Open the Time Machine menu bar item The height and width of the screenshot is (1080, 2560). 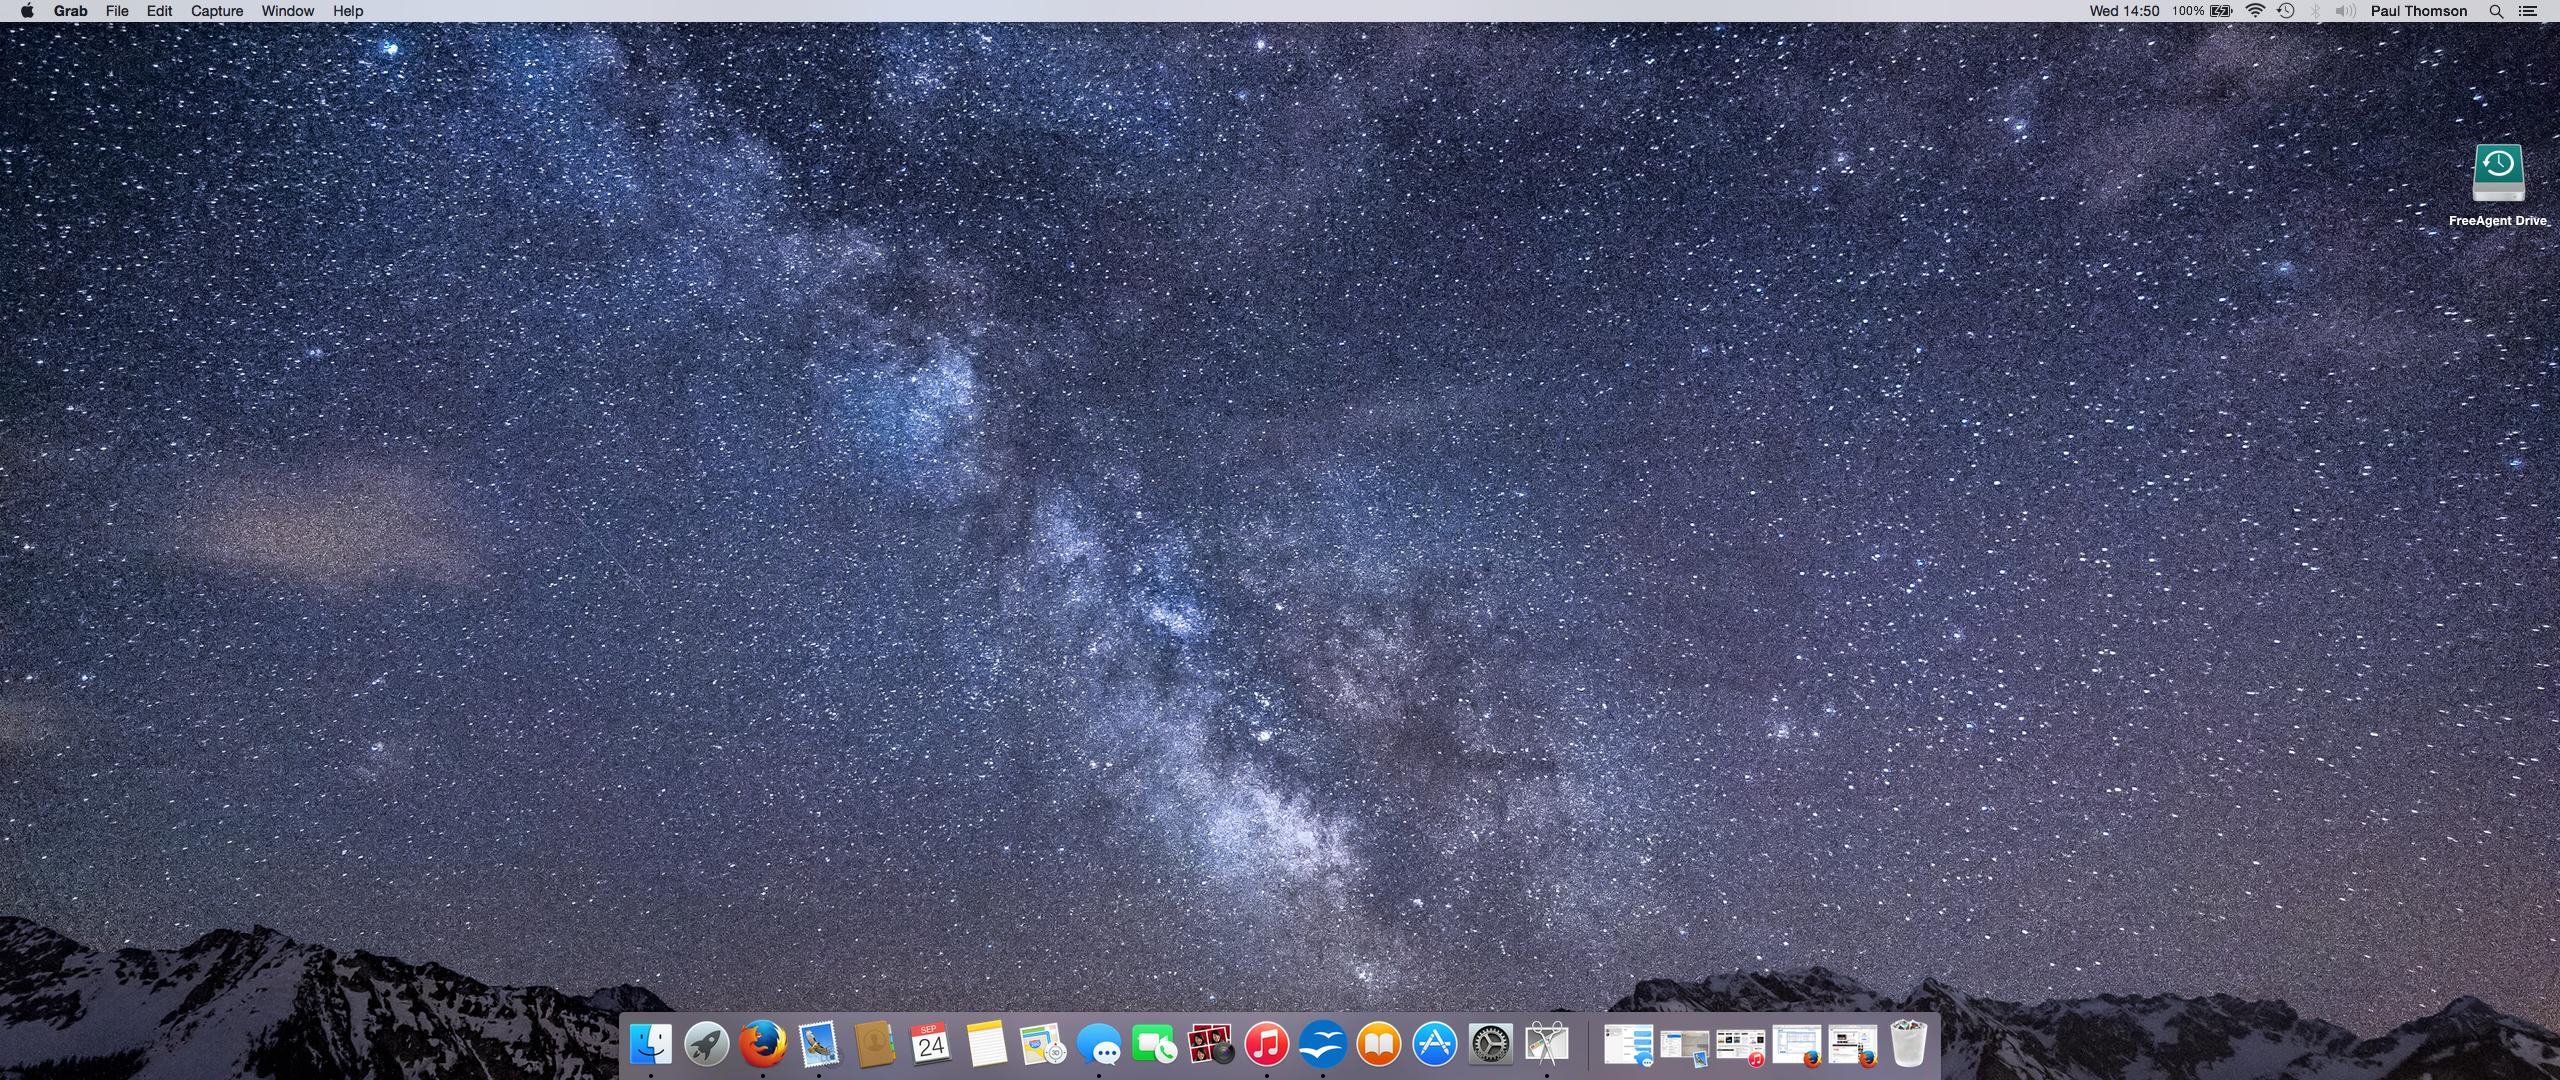[x=2286, y=11]
